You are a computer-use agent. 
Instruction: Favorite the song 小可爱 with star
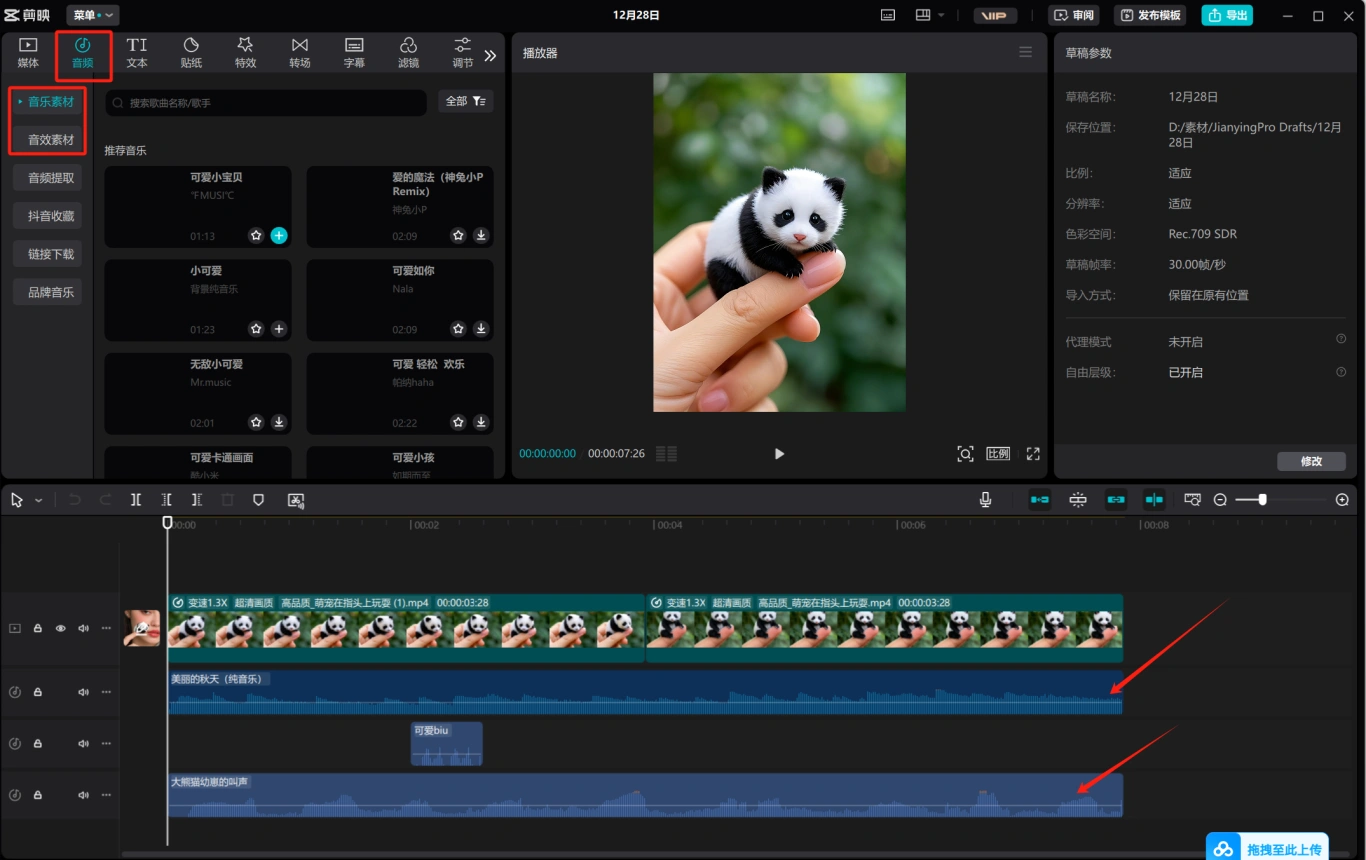[x=256, y=328]
